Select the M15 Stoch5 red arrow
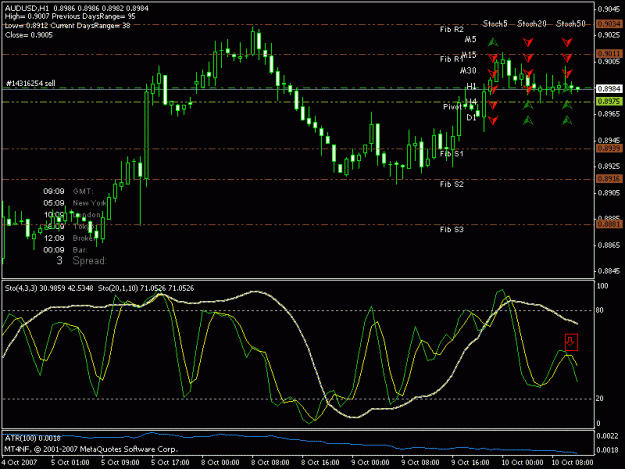Screen dimensions: 625x469 click(x=493, y=58)
